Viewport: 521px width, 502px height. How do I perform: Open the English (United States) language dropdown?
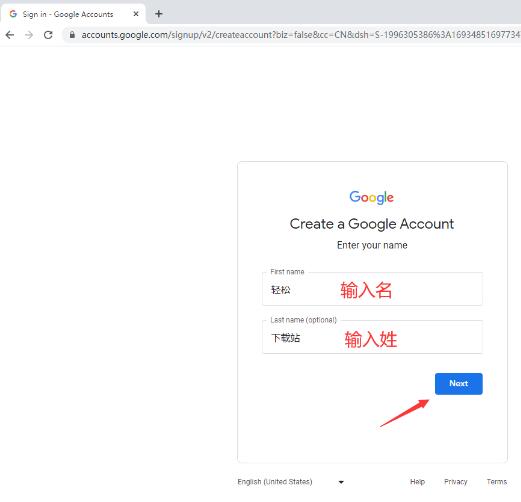point(290,482)
